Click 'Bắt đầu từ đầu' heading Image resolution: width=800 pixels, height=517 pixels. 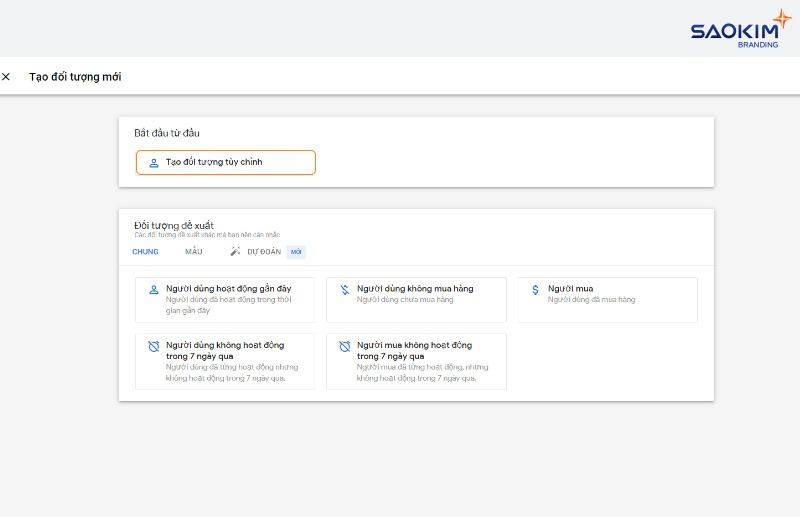[167, 133]
